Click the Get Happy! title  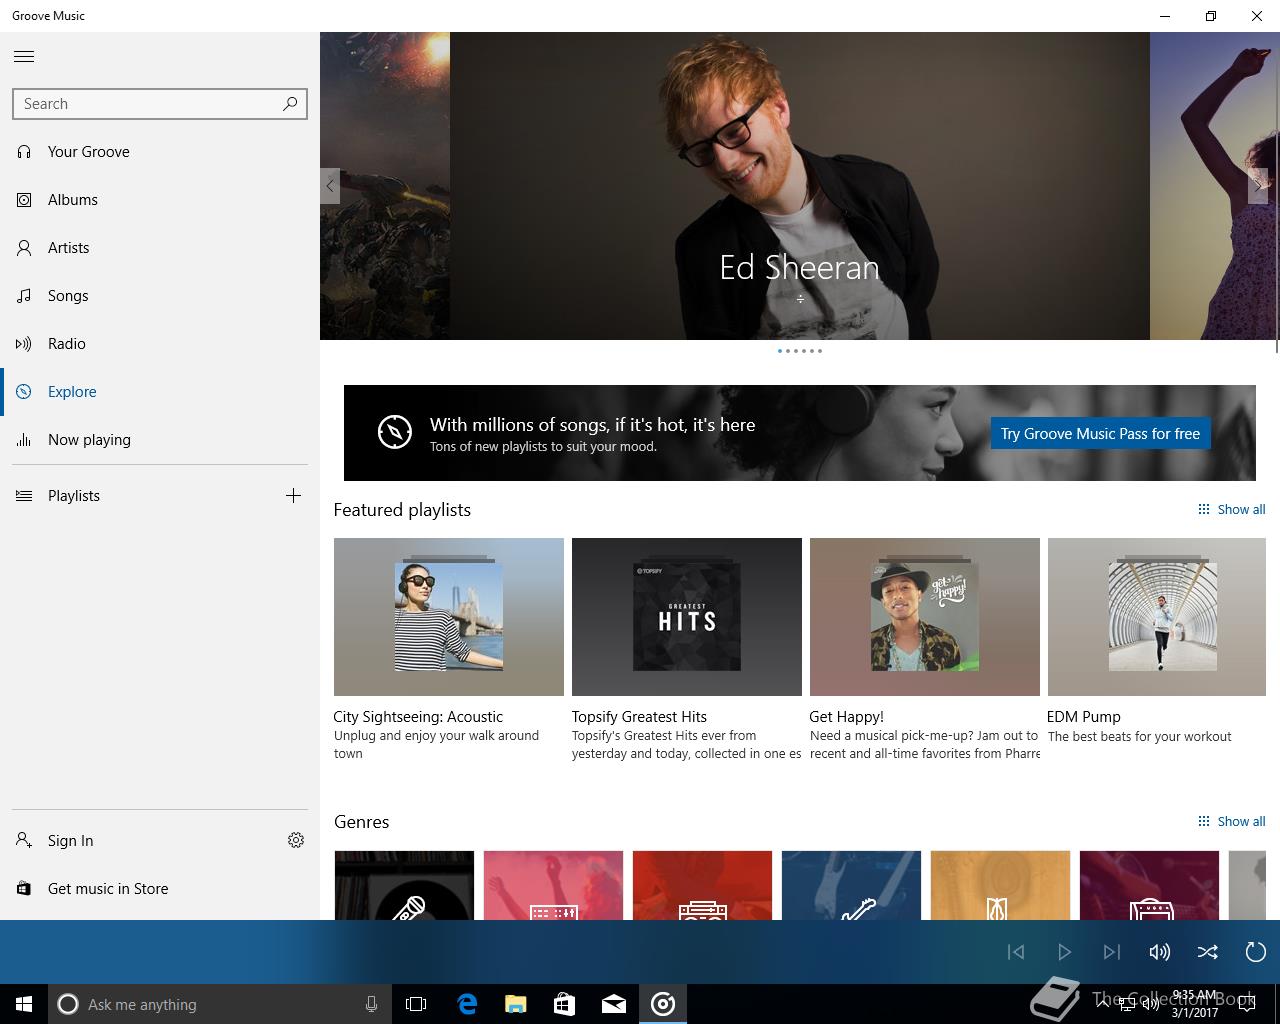pos(846,717)
